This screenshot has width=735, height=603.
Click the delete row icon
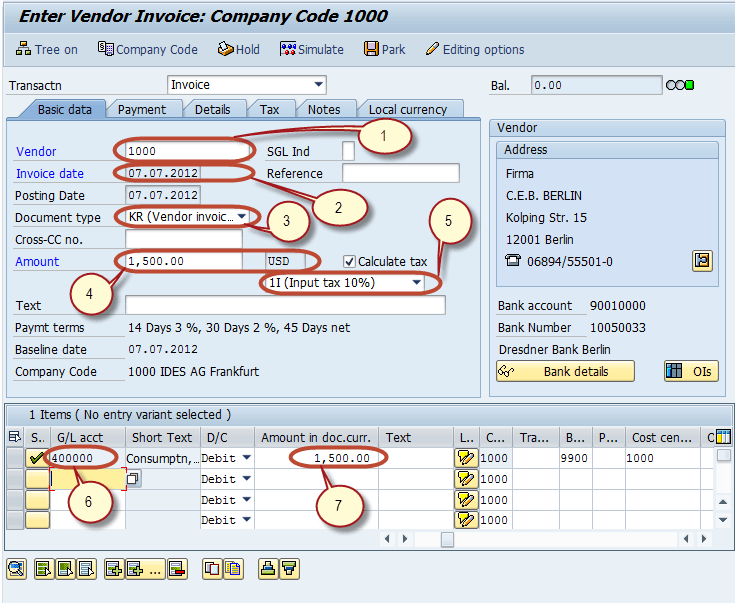pyautogui.click(x=177, y=569)
